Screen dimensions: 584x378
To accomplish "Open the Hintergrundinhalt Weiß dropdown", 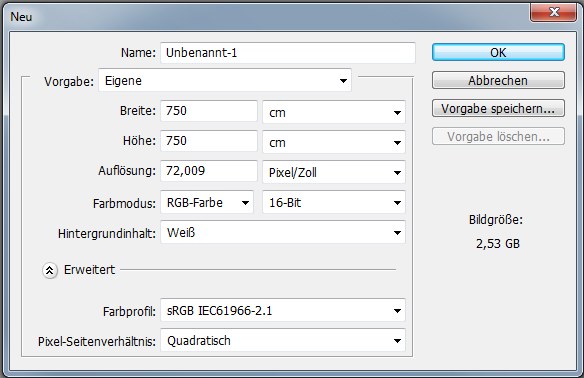I will [x=283, y=232].
